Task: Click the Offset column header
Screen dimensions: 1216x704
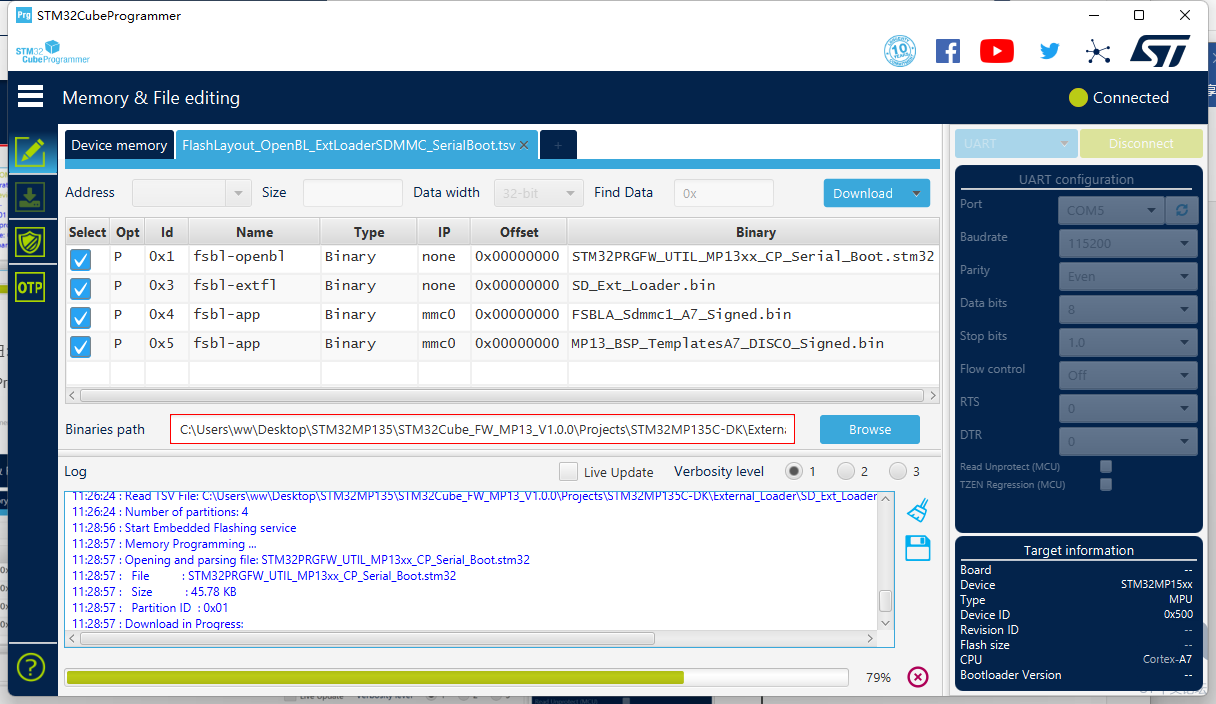Action: click(x=519, y=232)
